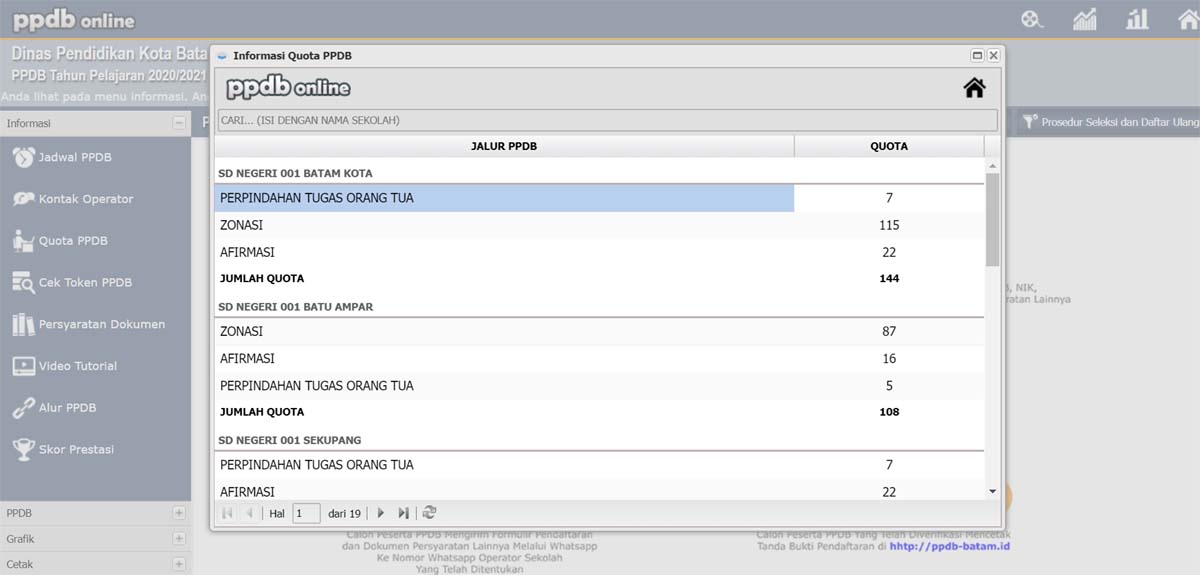Viewport: 1200px width, 575px height.
Task: Go to next page of quota list
Action: point(380,513)
